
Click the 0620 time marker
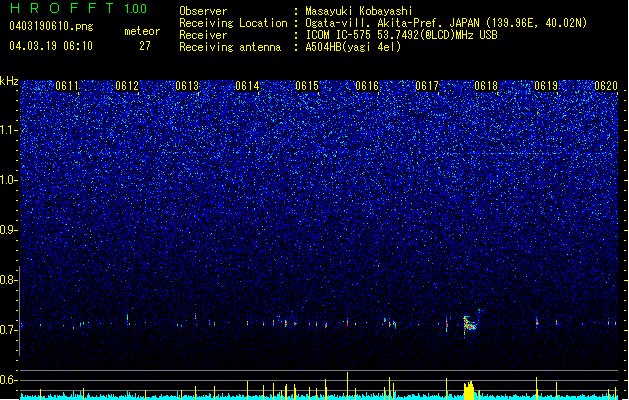[606, 86]
